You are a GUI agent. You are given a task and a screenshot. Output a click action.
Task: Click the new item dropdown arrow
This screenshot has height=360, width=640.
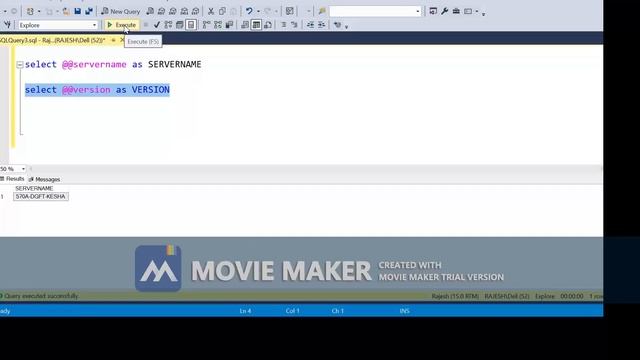(x=39, y=11)
